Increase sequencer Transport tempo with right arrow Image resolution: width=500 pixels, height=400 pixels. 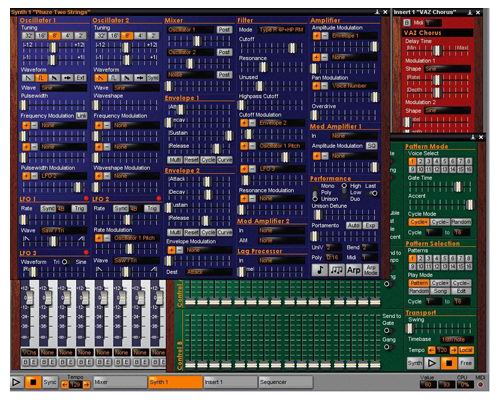453,350
